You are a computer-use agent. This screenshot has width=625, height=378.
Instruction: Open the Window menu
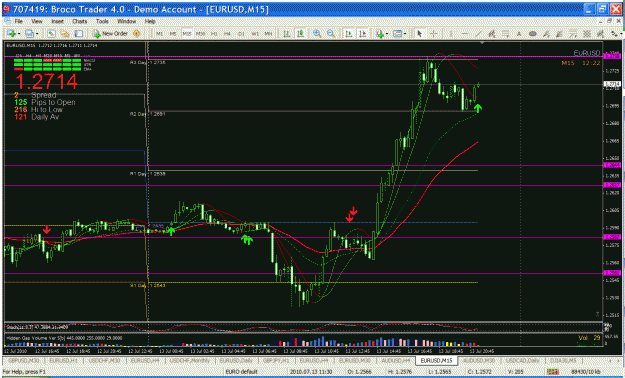127,21
